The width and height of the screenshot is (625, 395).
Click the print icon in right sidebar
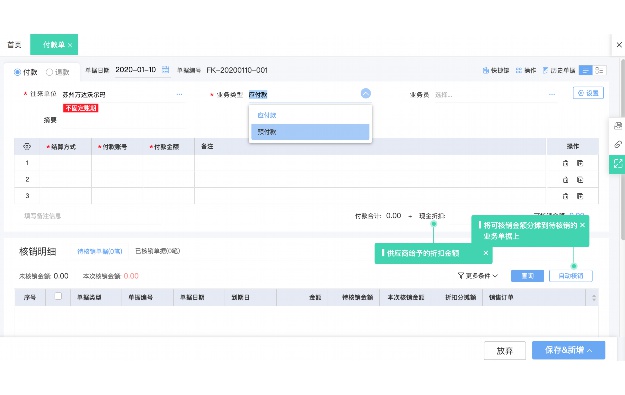point(618,126)
